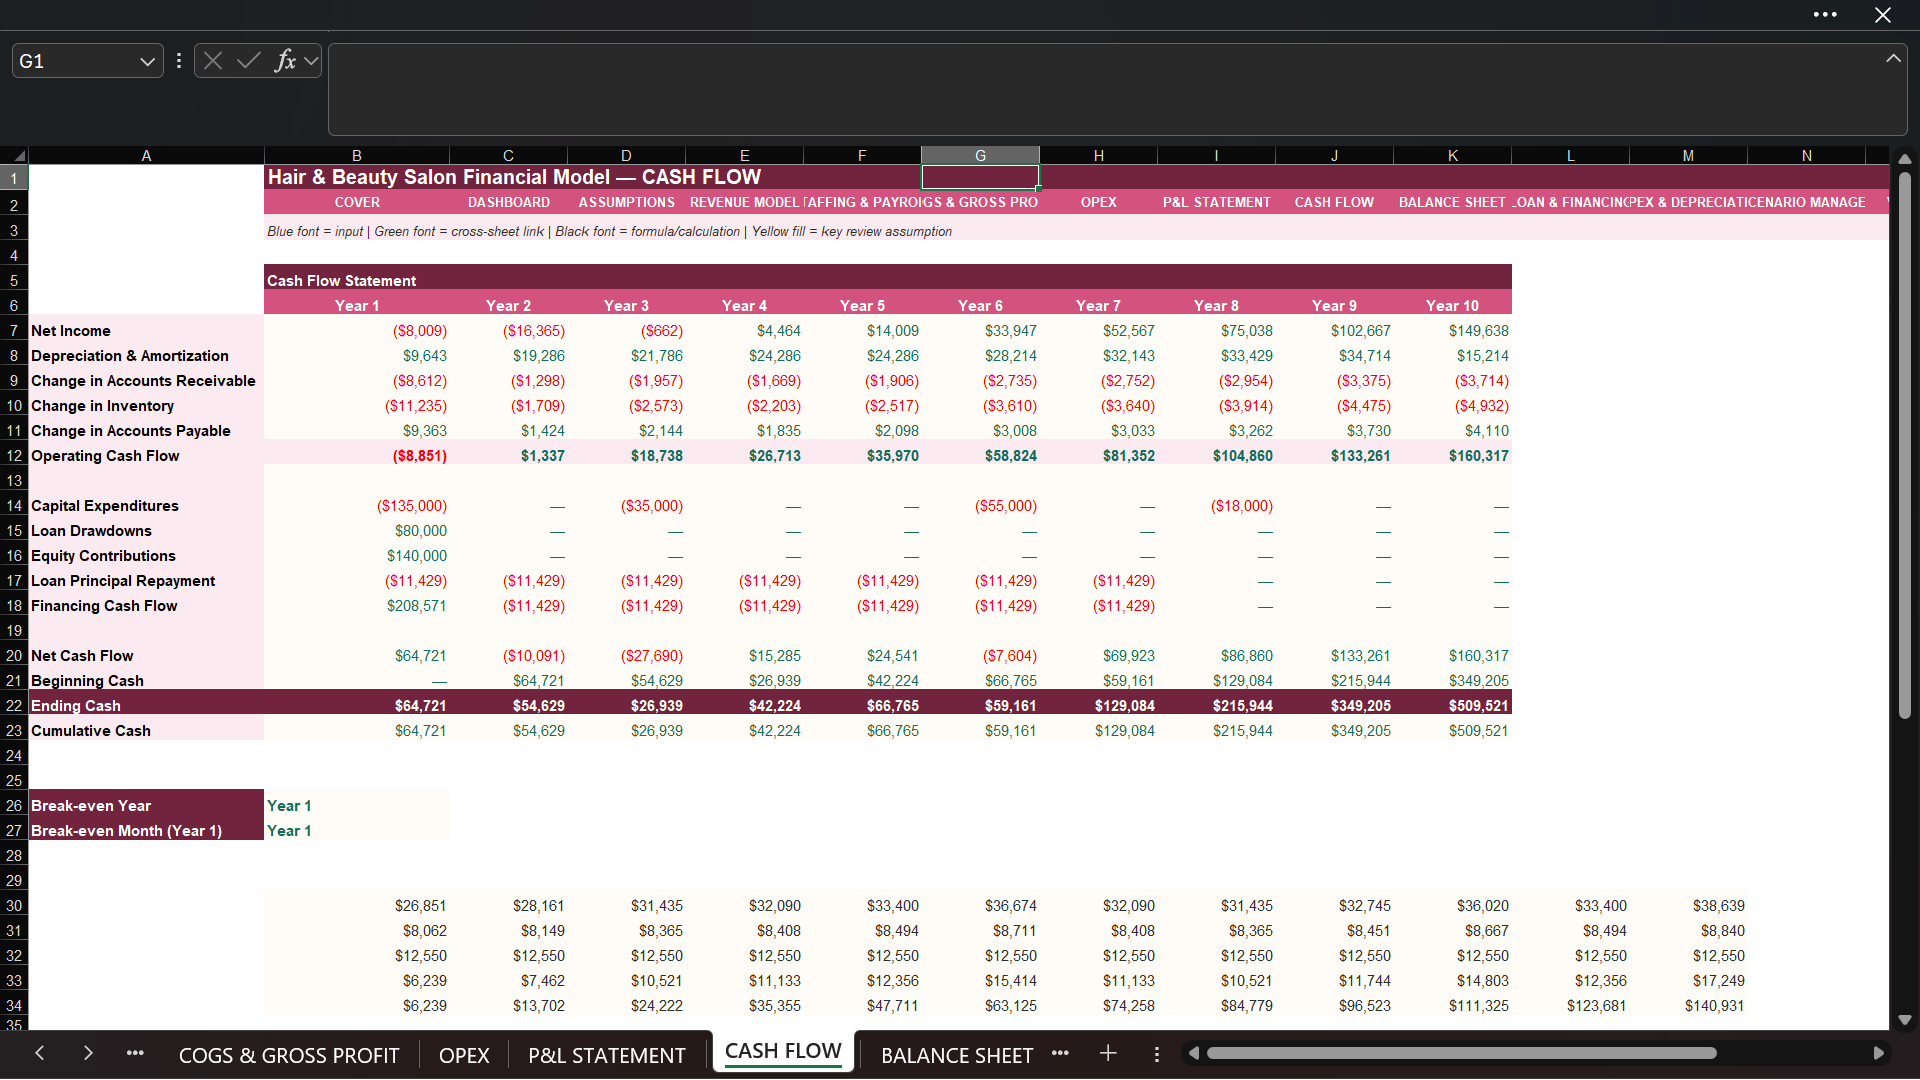1920x1080 pixels.
Task: Expand the Name Box dropdown
Action: click(147, 62)
